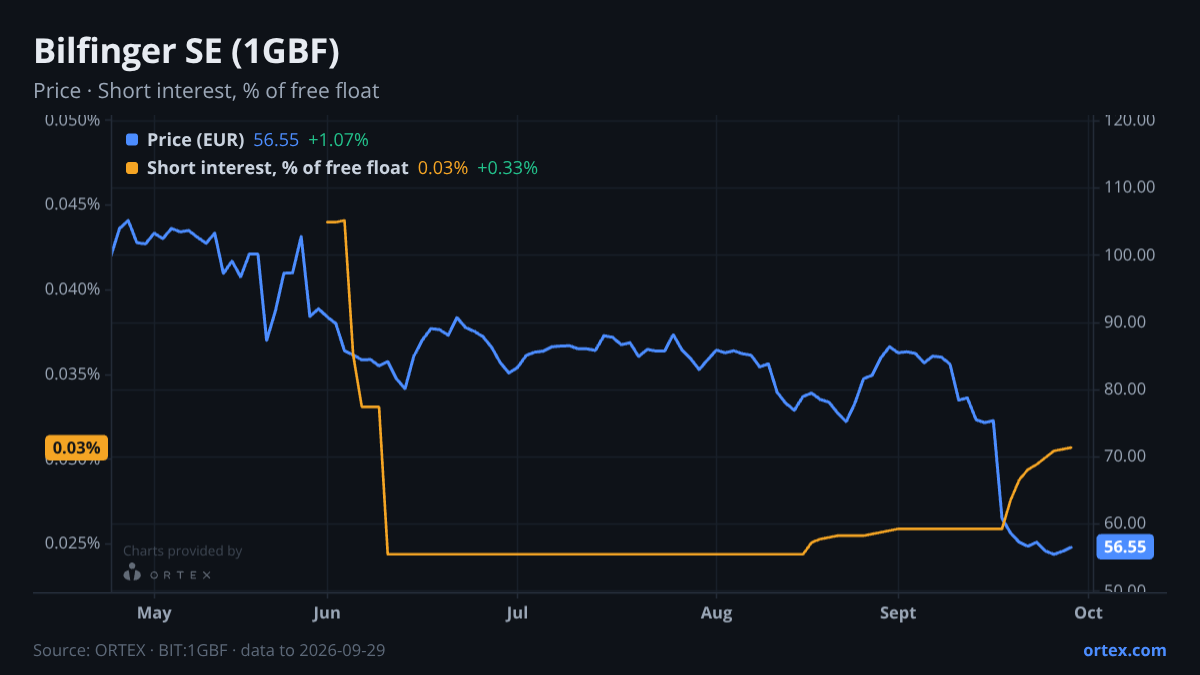Click the Price (EUR) legend label

tap(196, 140)
